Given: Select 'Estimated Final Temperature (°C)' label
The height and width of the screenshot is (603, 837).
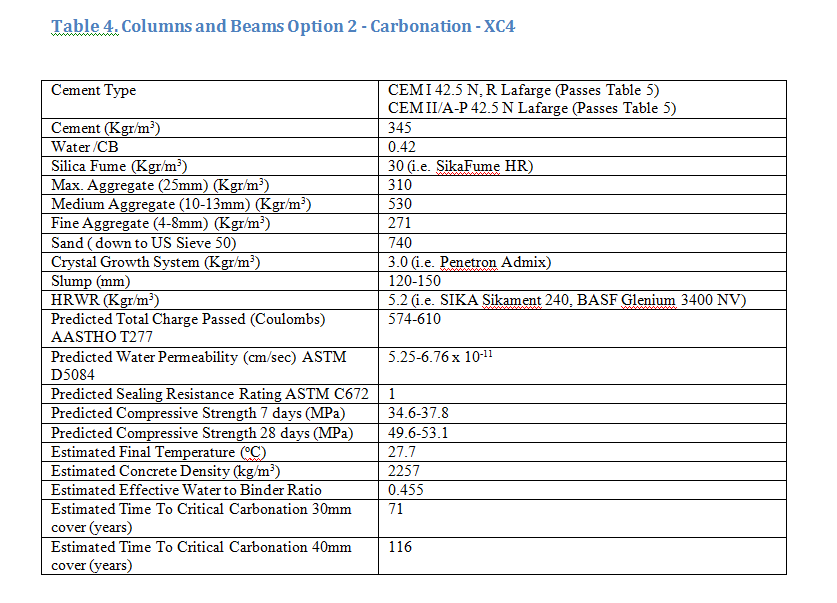Looking at the screenshot, I should tap(159, 452).
